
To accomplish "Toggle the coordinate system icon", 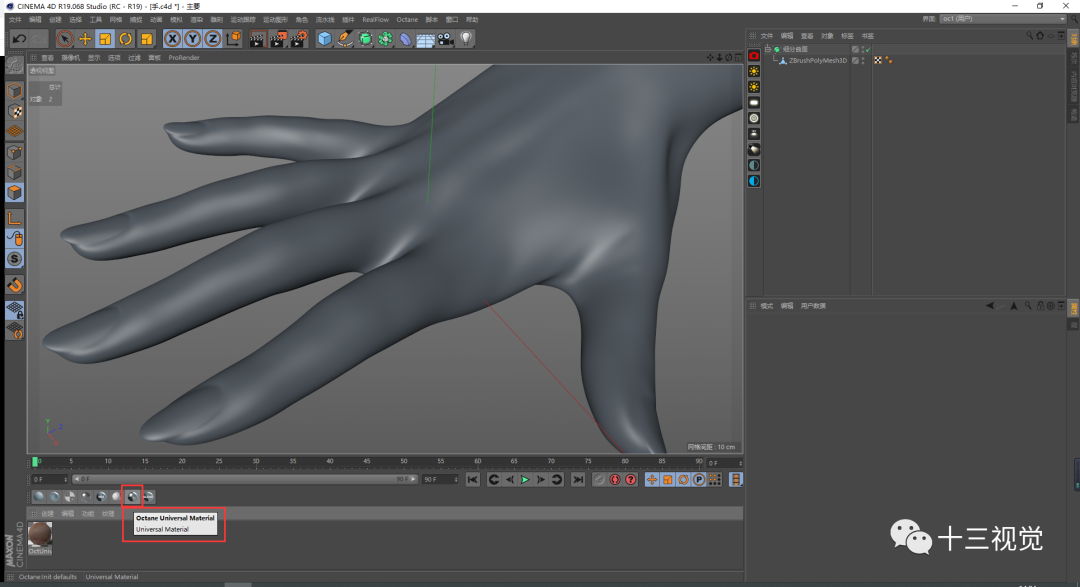I will [233, 39].
